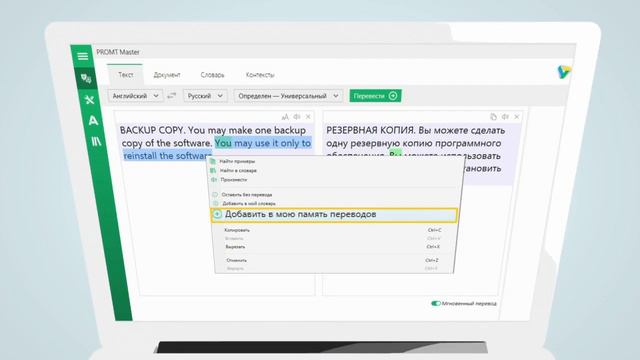Viewport: 640px width, 360px height.
Task: Click the PROMT logo icon
Action: coord(564,72)
